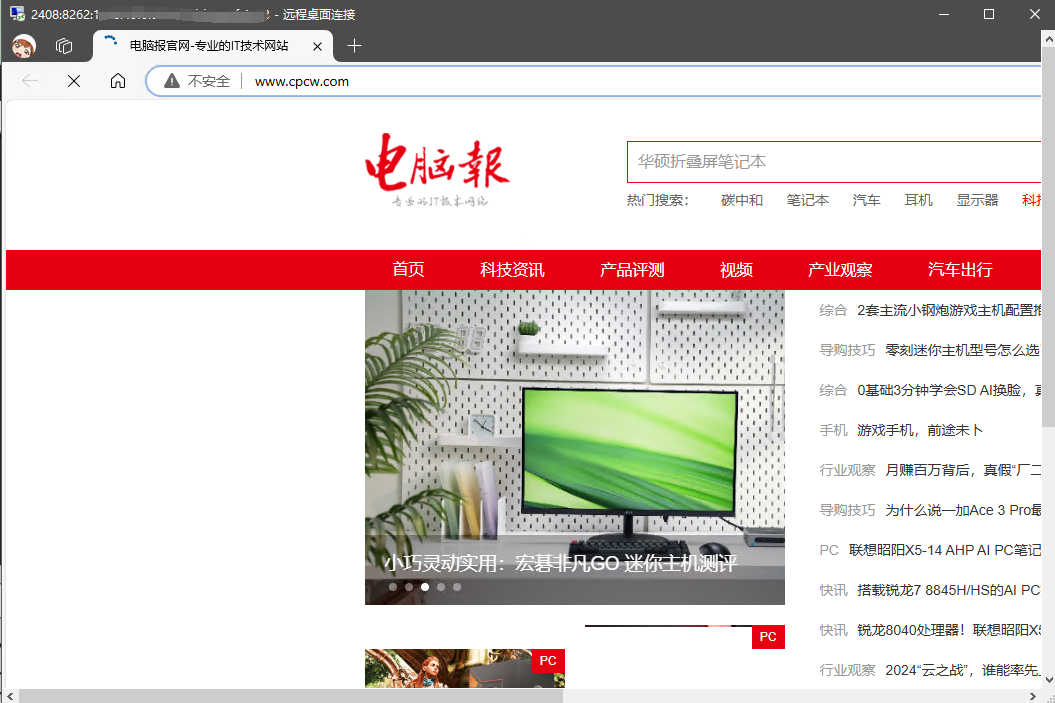Click the 不安全 security warning icon
The height and width of the screenshot is (703, 1055).
tap(172, 81)
